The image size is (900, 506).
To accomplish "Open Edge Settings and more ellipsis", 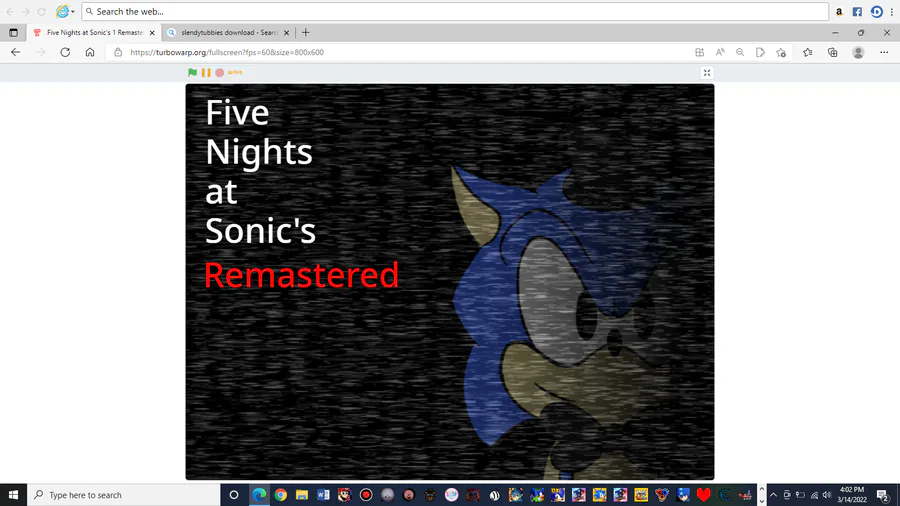I will (x=884, y=52).
